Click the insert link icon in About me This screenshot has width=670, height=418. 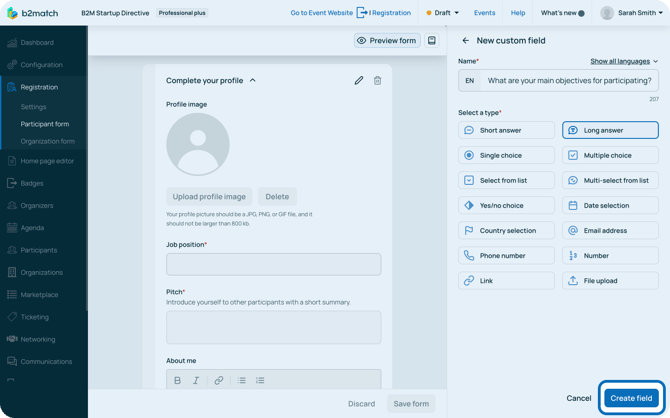pyautogui.click(x=218, y=380)
